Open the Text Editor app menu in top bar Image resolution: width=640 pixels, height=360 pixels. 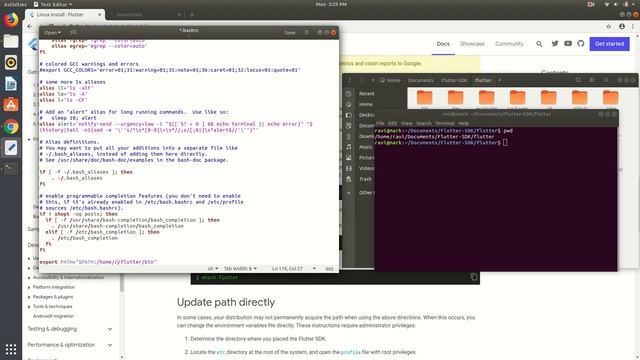click(x=53, y=4)
